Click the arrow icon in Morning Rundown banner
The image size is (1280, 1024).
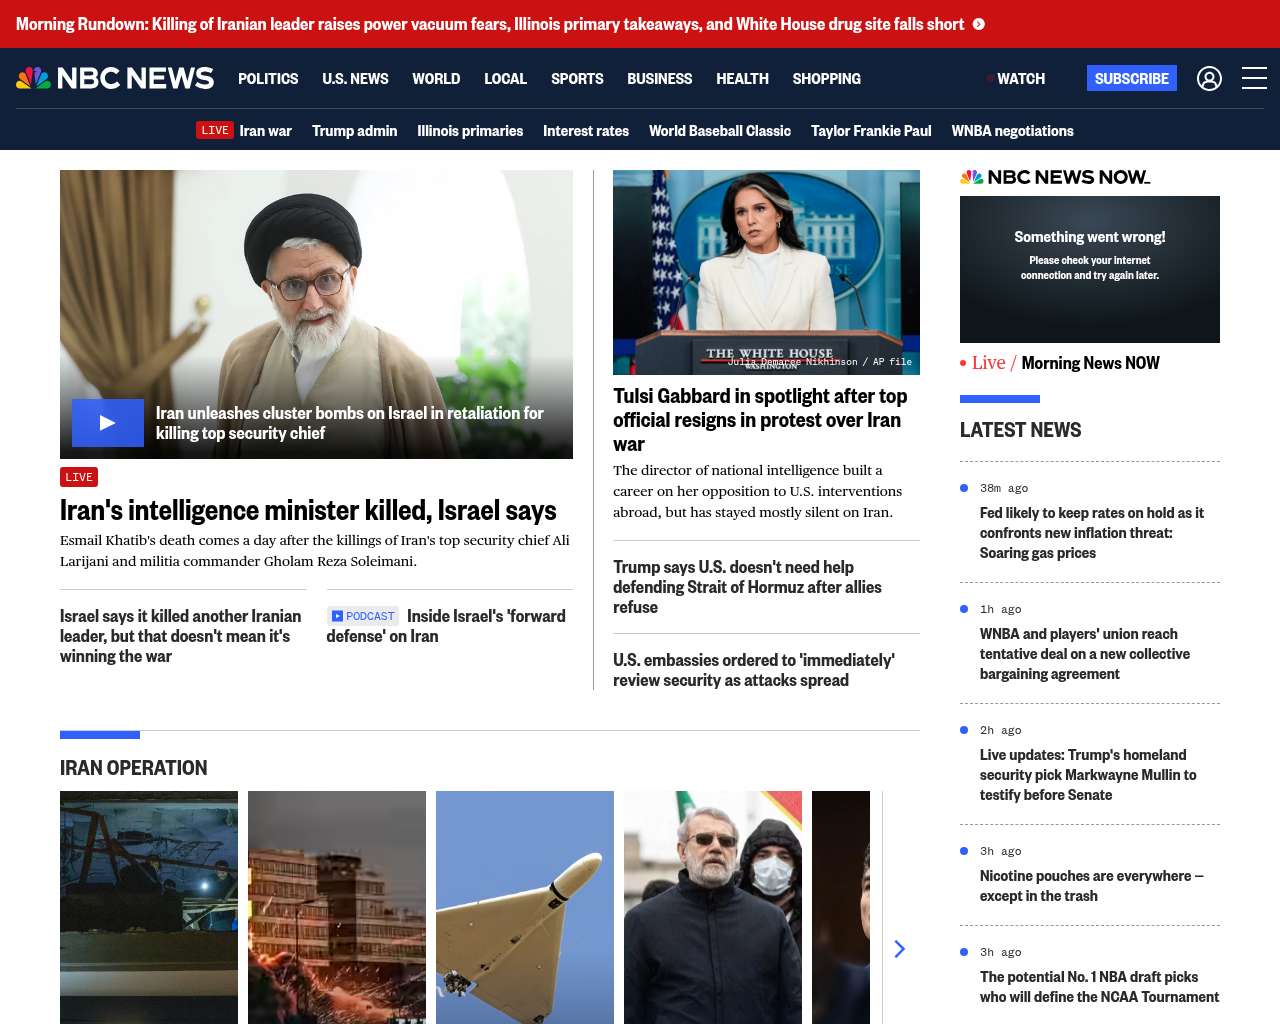(979, 24)
